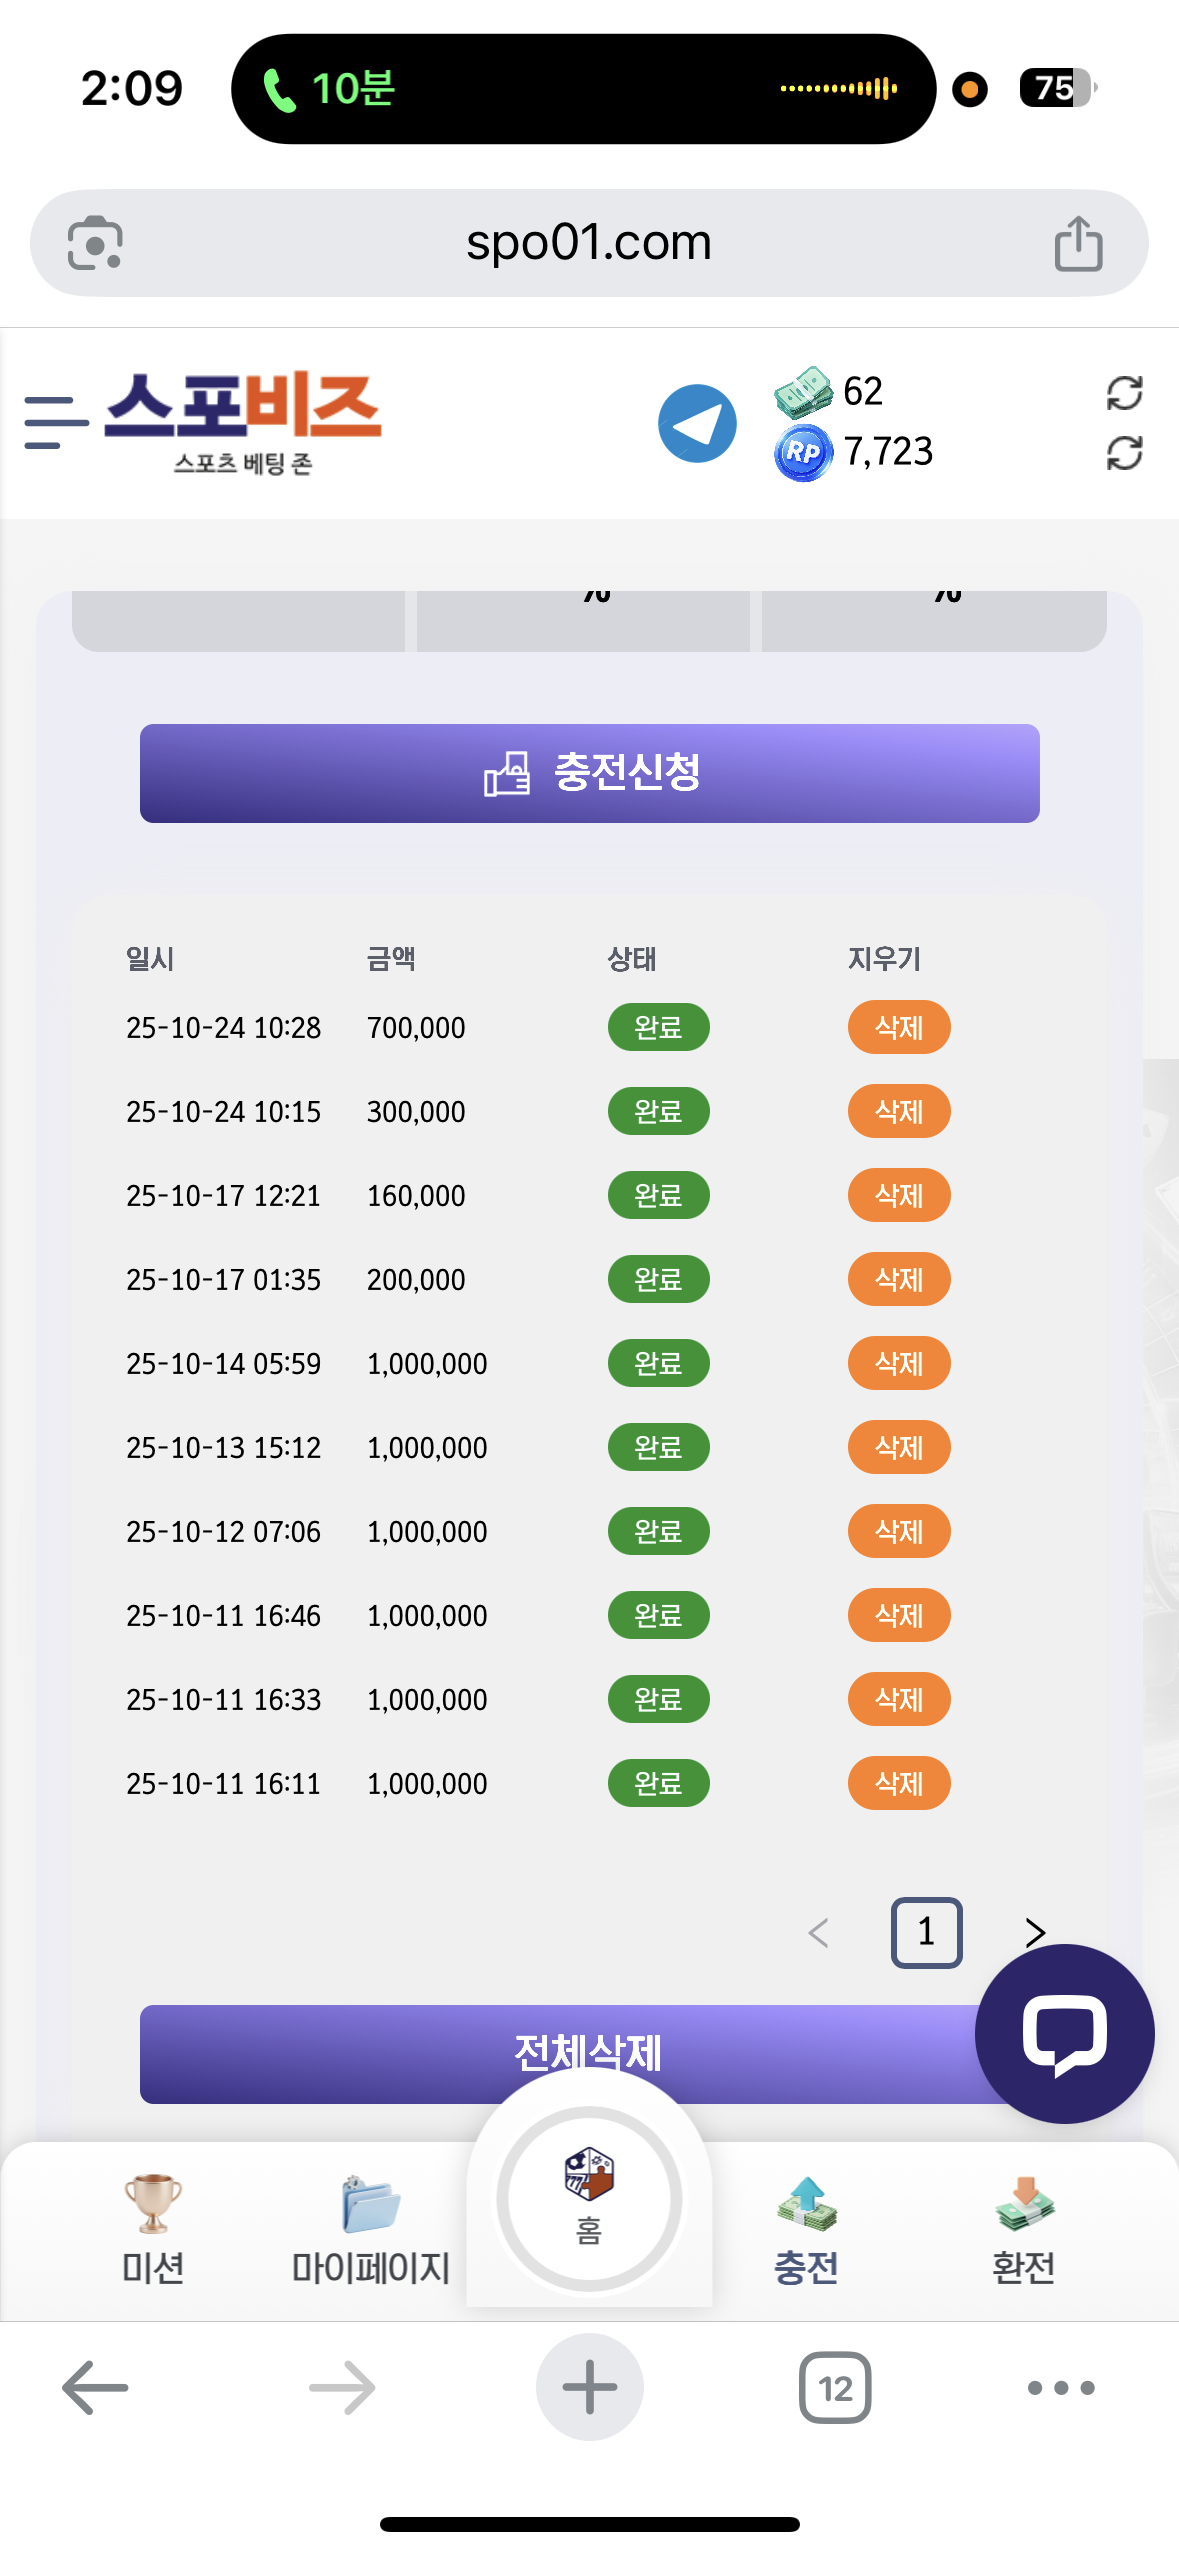Delete the 160,000 charge record

click(x=898, y=1195)
